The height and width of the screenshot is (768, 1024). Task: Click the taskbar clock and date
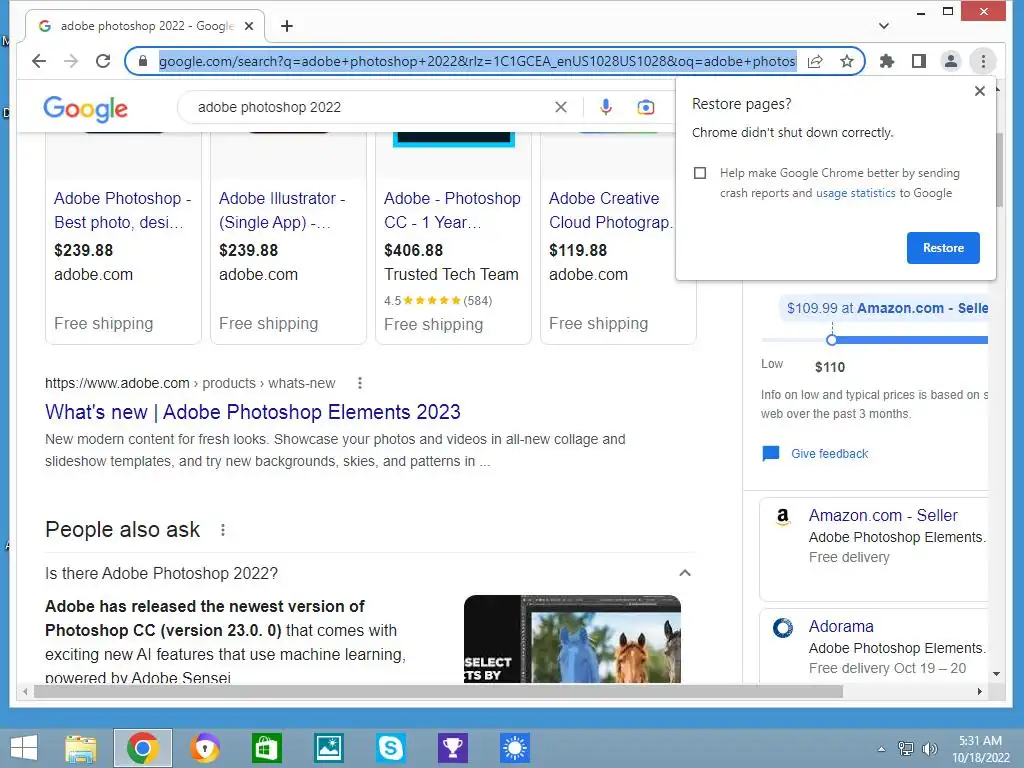click(x=980, y=749)
